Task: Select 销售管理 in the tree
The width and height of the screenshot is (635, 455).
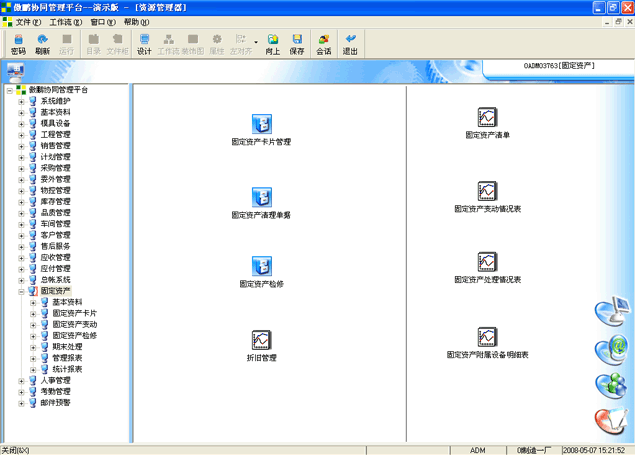Action: 55,145
